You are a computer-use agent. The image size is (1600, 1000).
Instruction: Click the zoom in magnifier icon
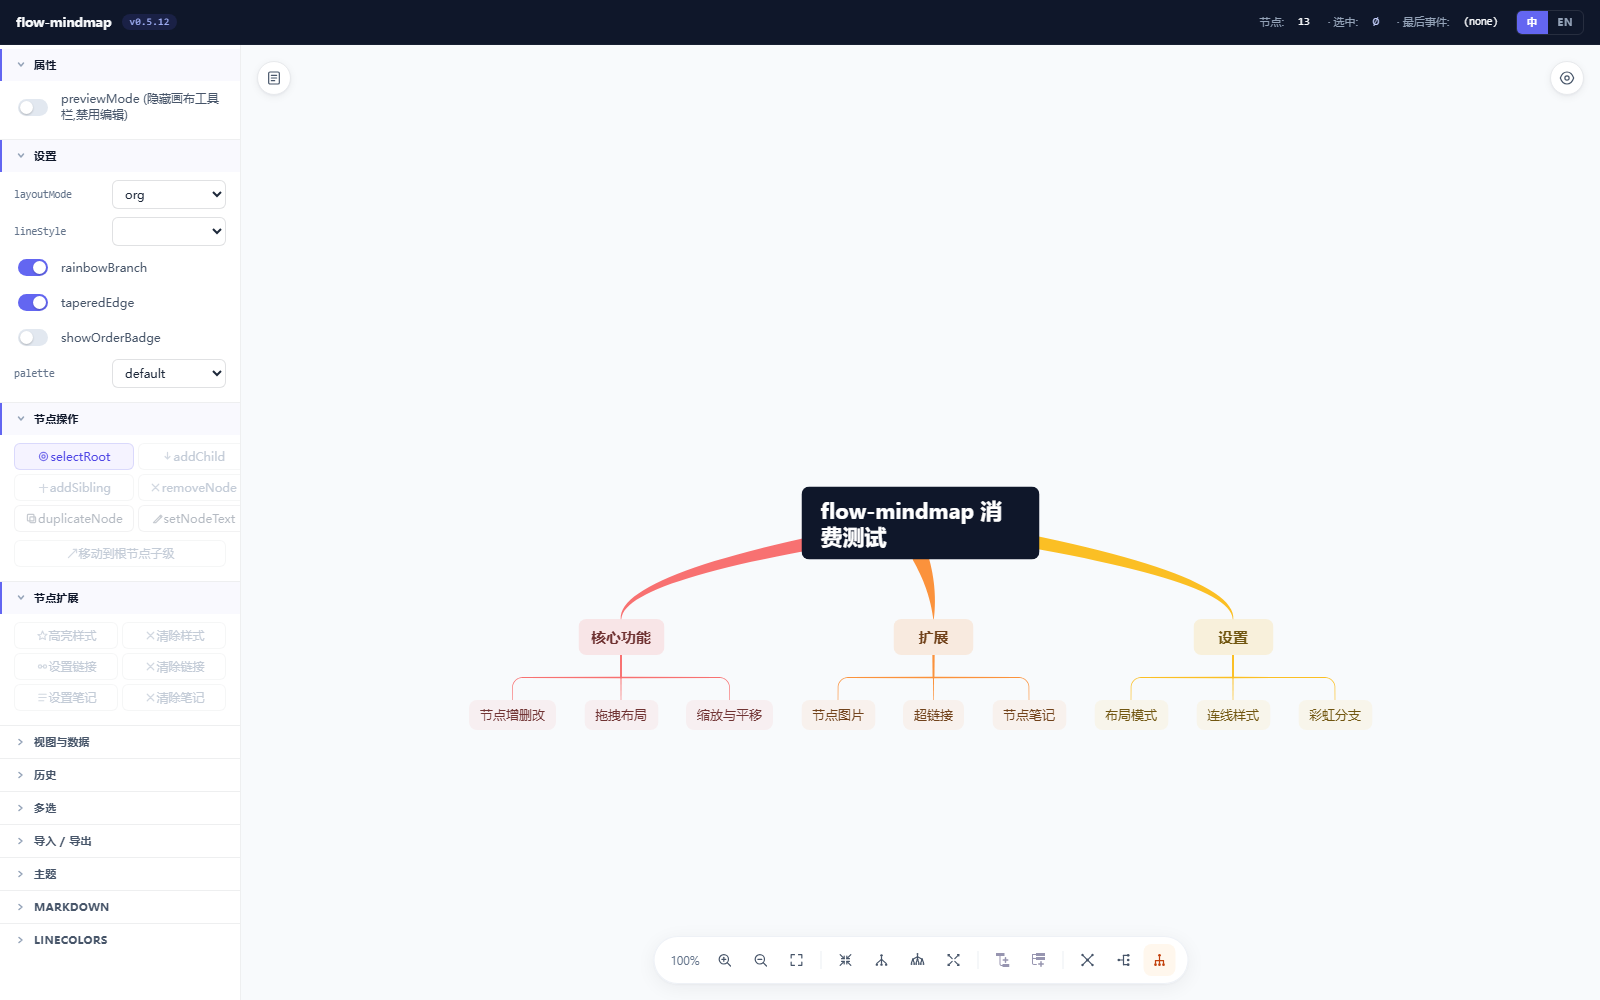725,960
